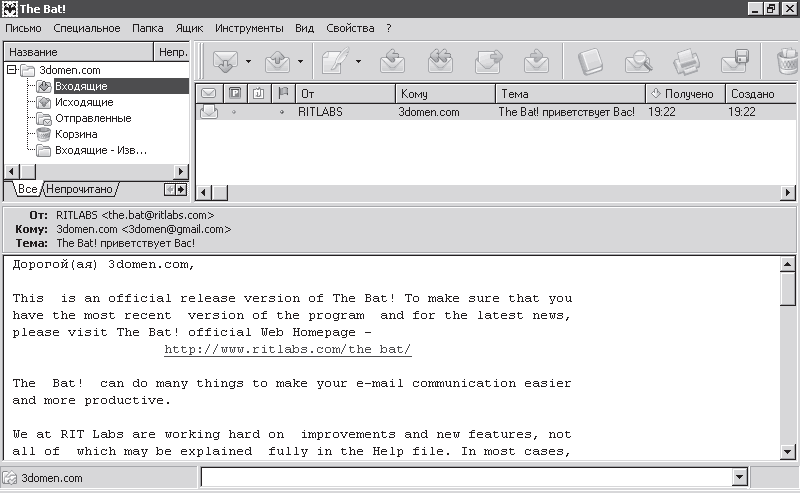The height and width of the screenshot is (493, 800).
Task: Switch to the Непрочитано tab
Action: (79, 189)
